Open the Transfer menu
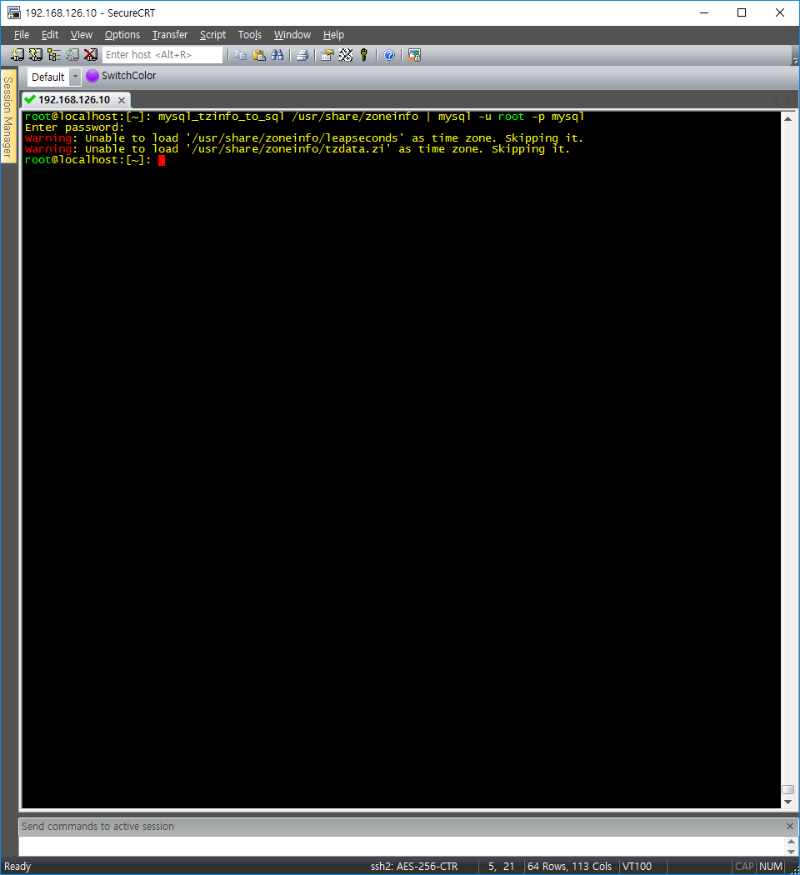 tap(169, 35)
